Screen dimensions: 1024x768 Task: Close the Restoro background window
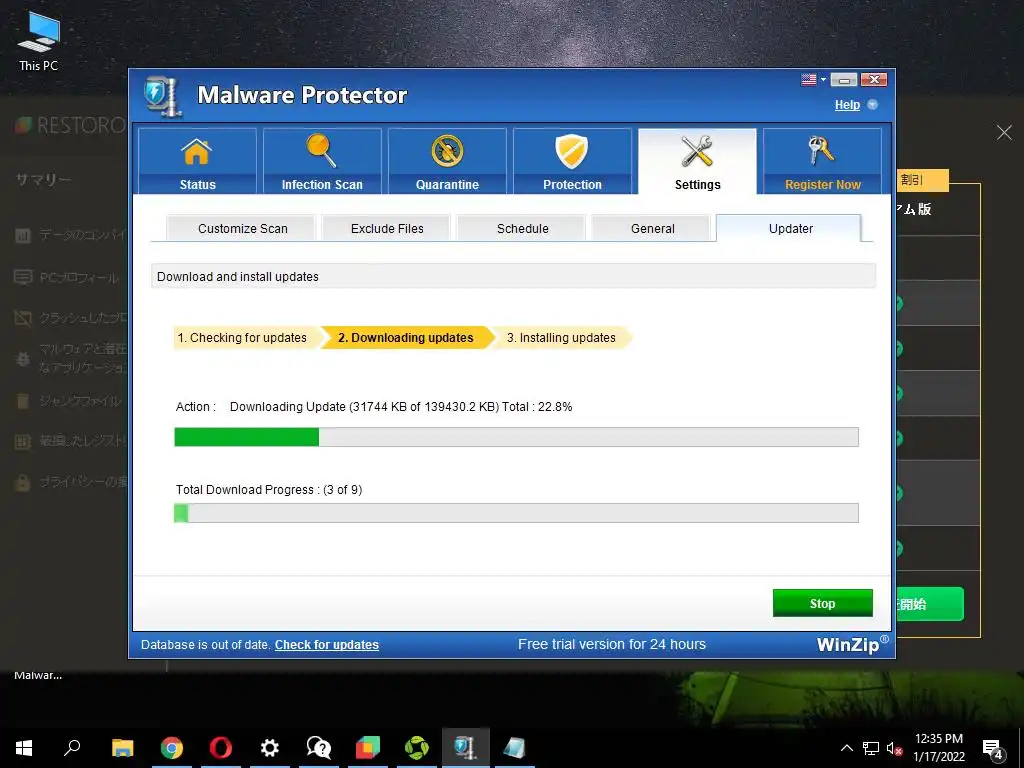1004,133
